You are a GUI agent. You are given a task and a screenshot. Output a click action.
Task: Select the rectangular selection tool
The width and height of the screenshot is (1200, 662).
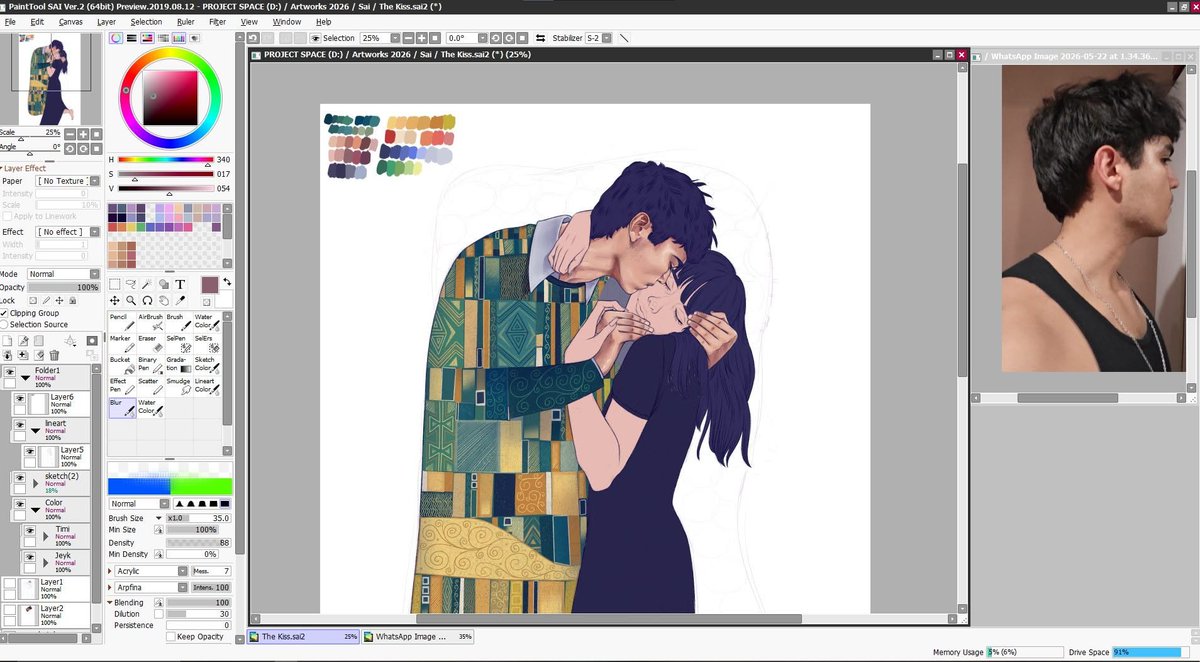click(115, 284)
